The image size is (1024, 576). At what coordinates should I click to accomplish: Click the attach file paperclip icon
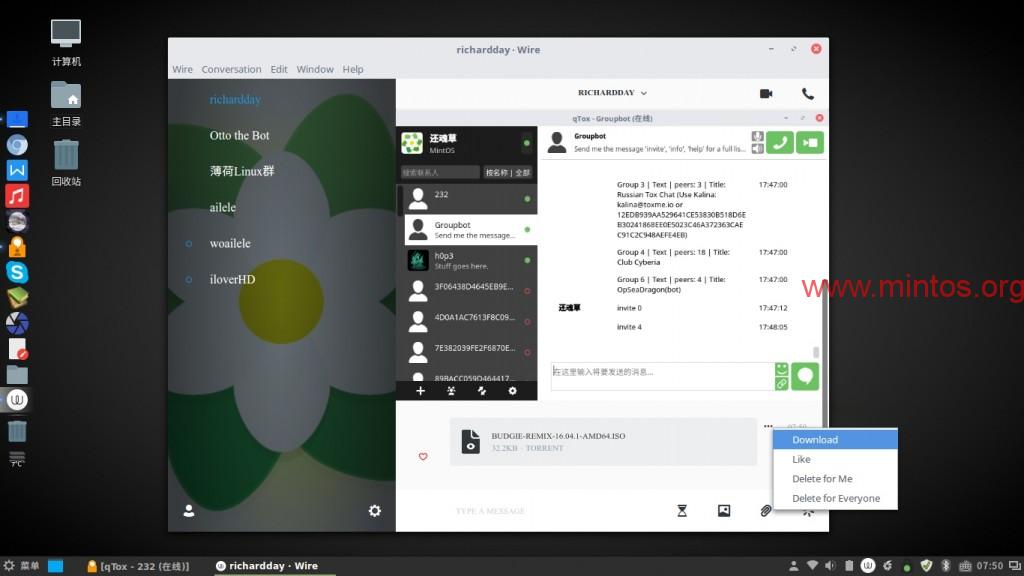765,511
